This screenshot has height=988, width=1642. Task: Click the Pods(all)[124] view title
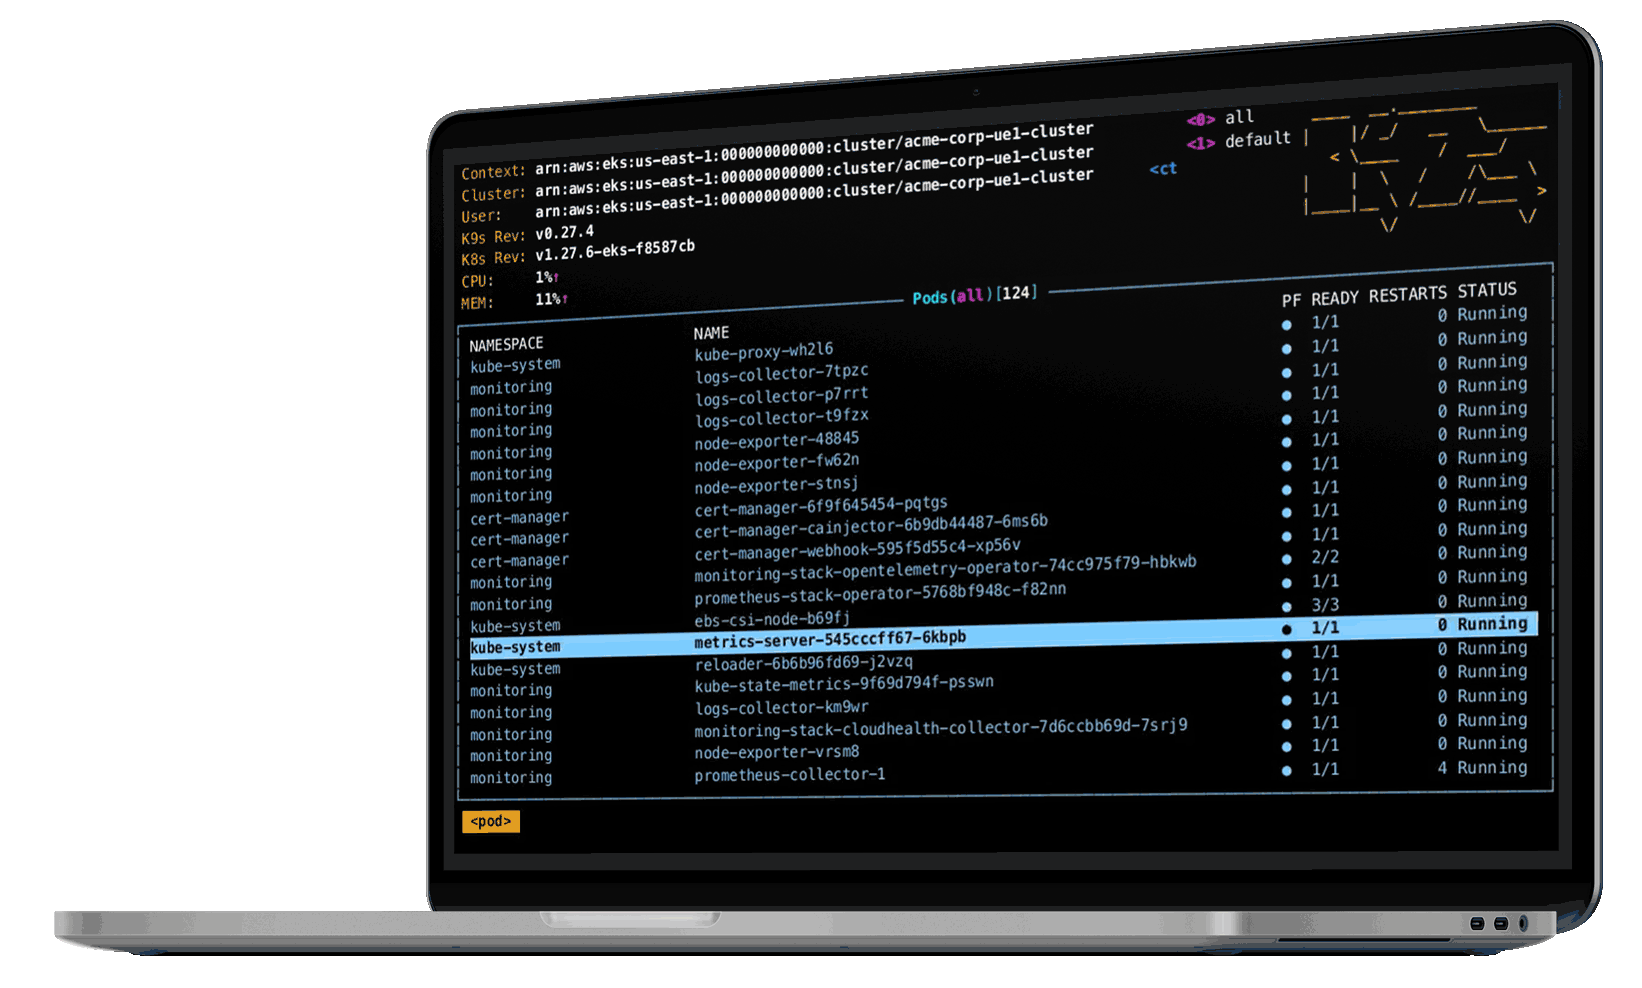click(974, 295)
